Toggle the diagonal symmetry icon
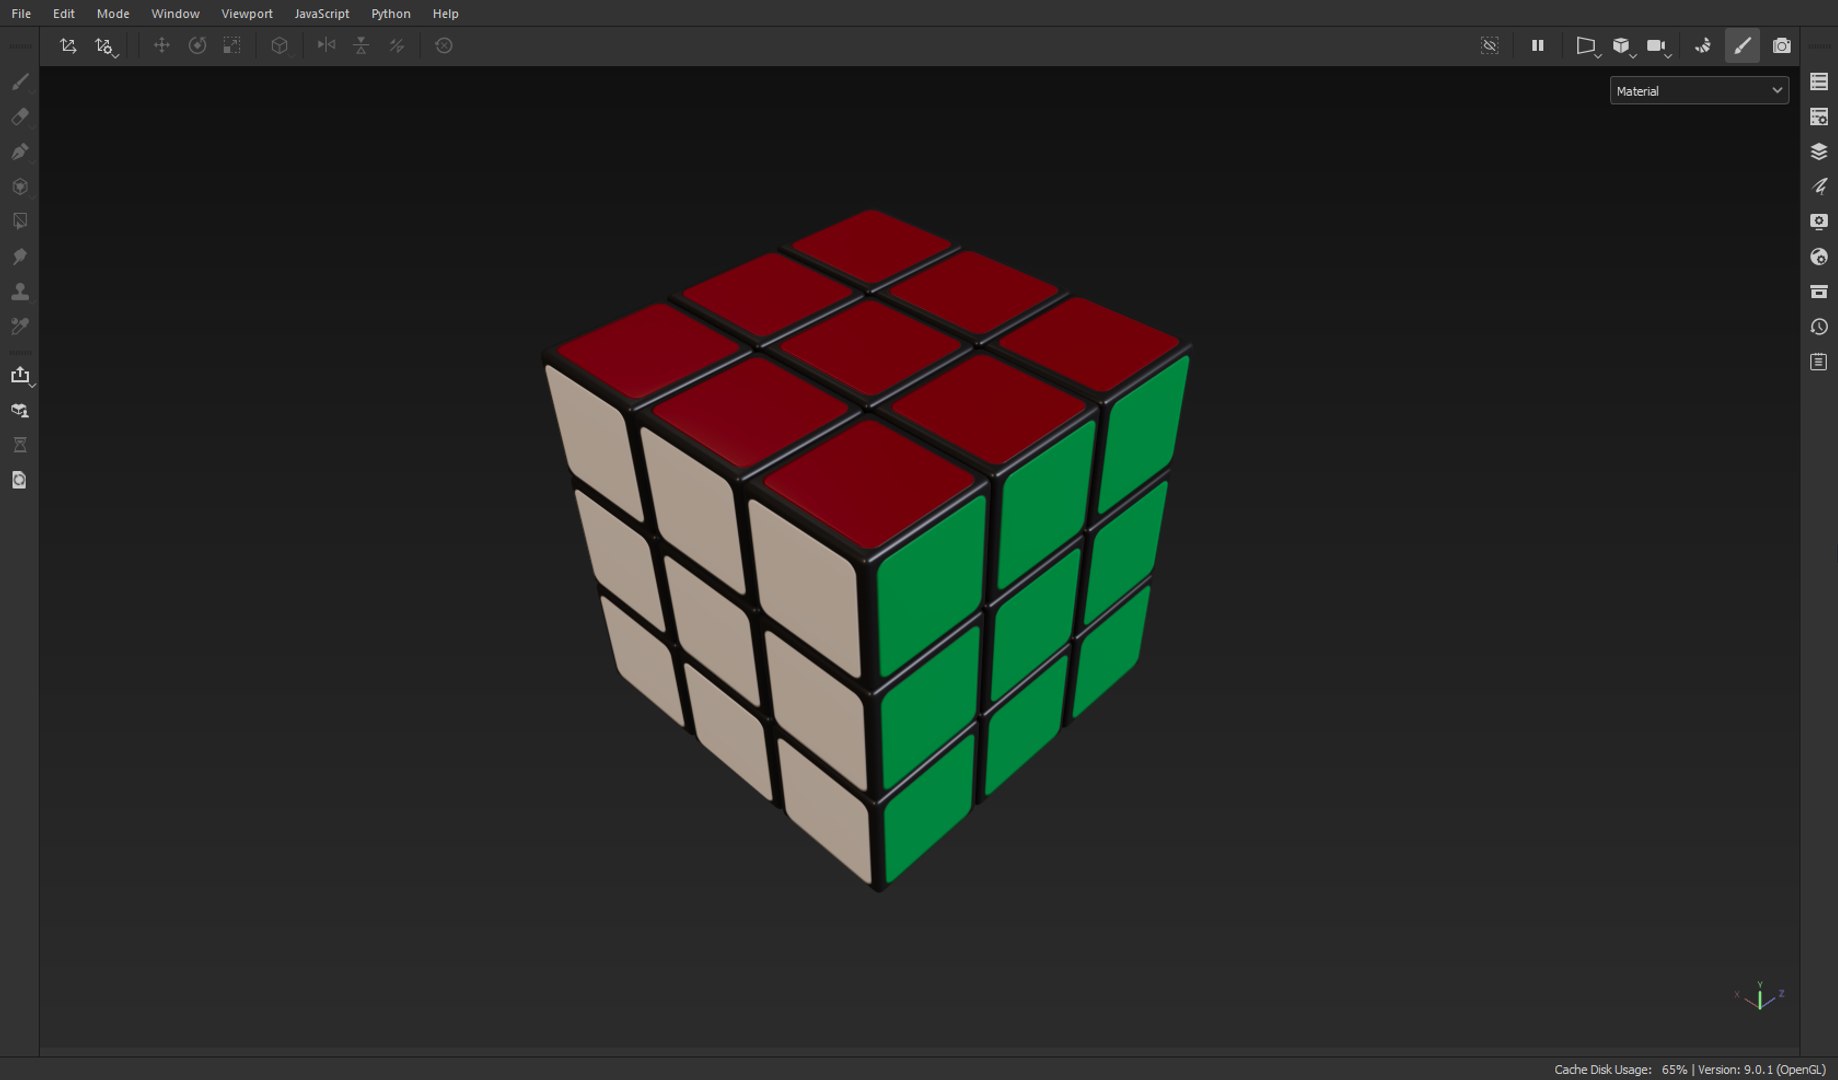This screenshot has height=1080, width=1838. [x=397, y=45]
